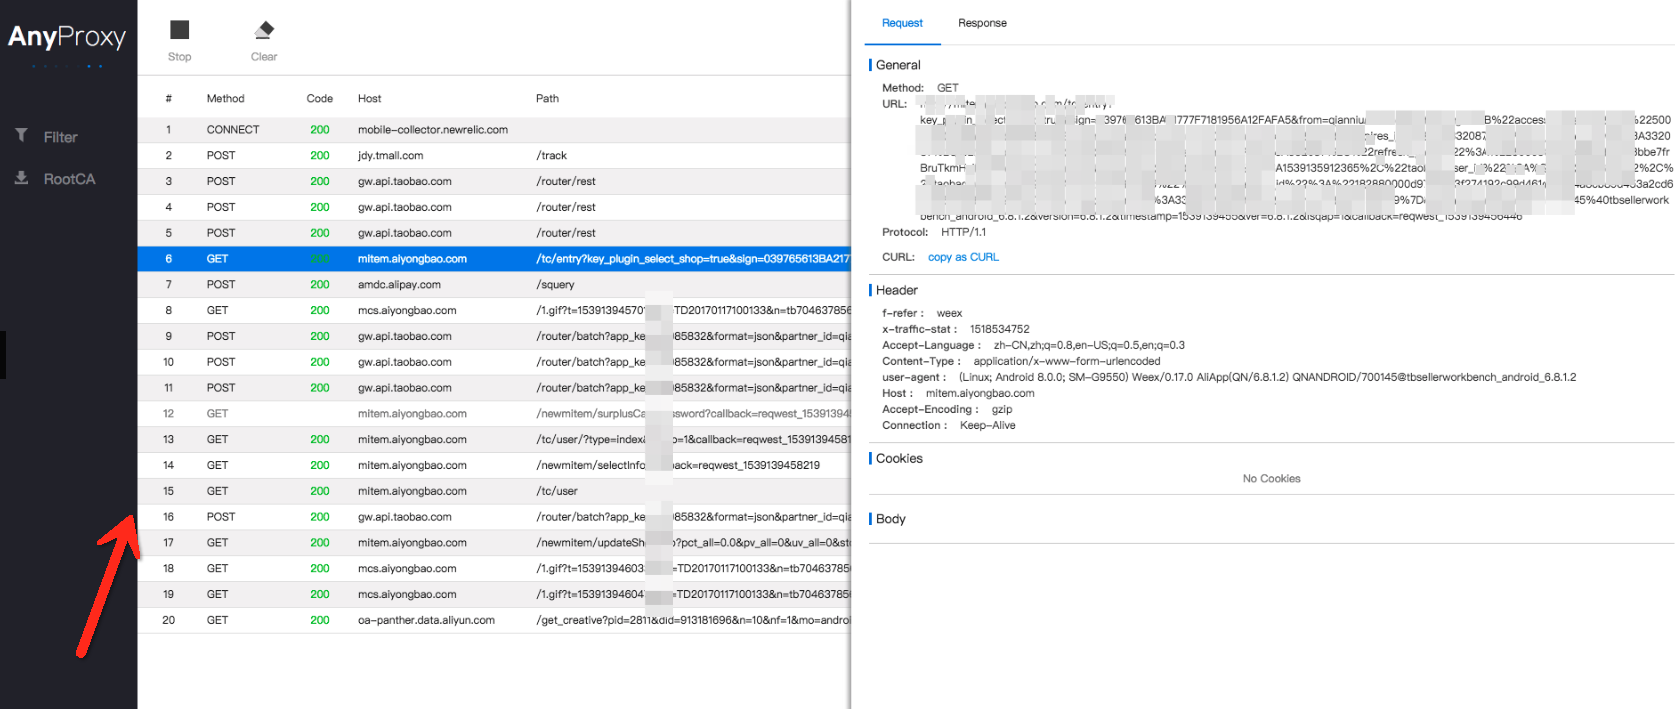Open the Filter funnel icon in sidebar
Image resolution: width=1675 pixels, height=709 pixels.
21,135
